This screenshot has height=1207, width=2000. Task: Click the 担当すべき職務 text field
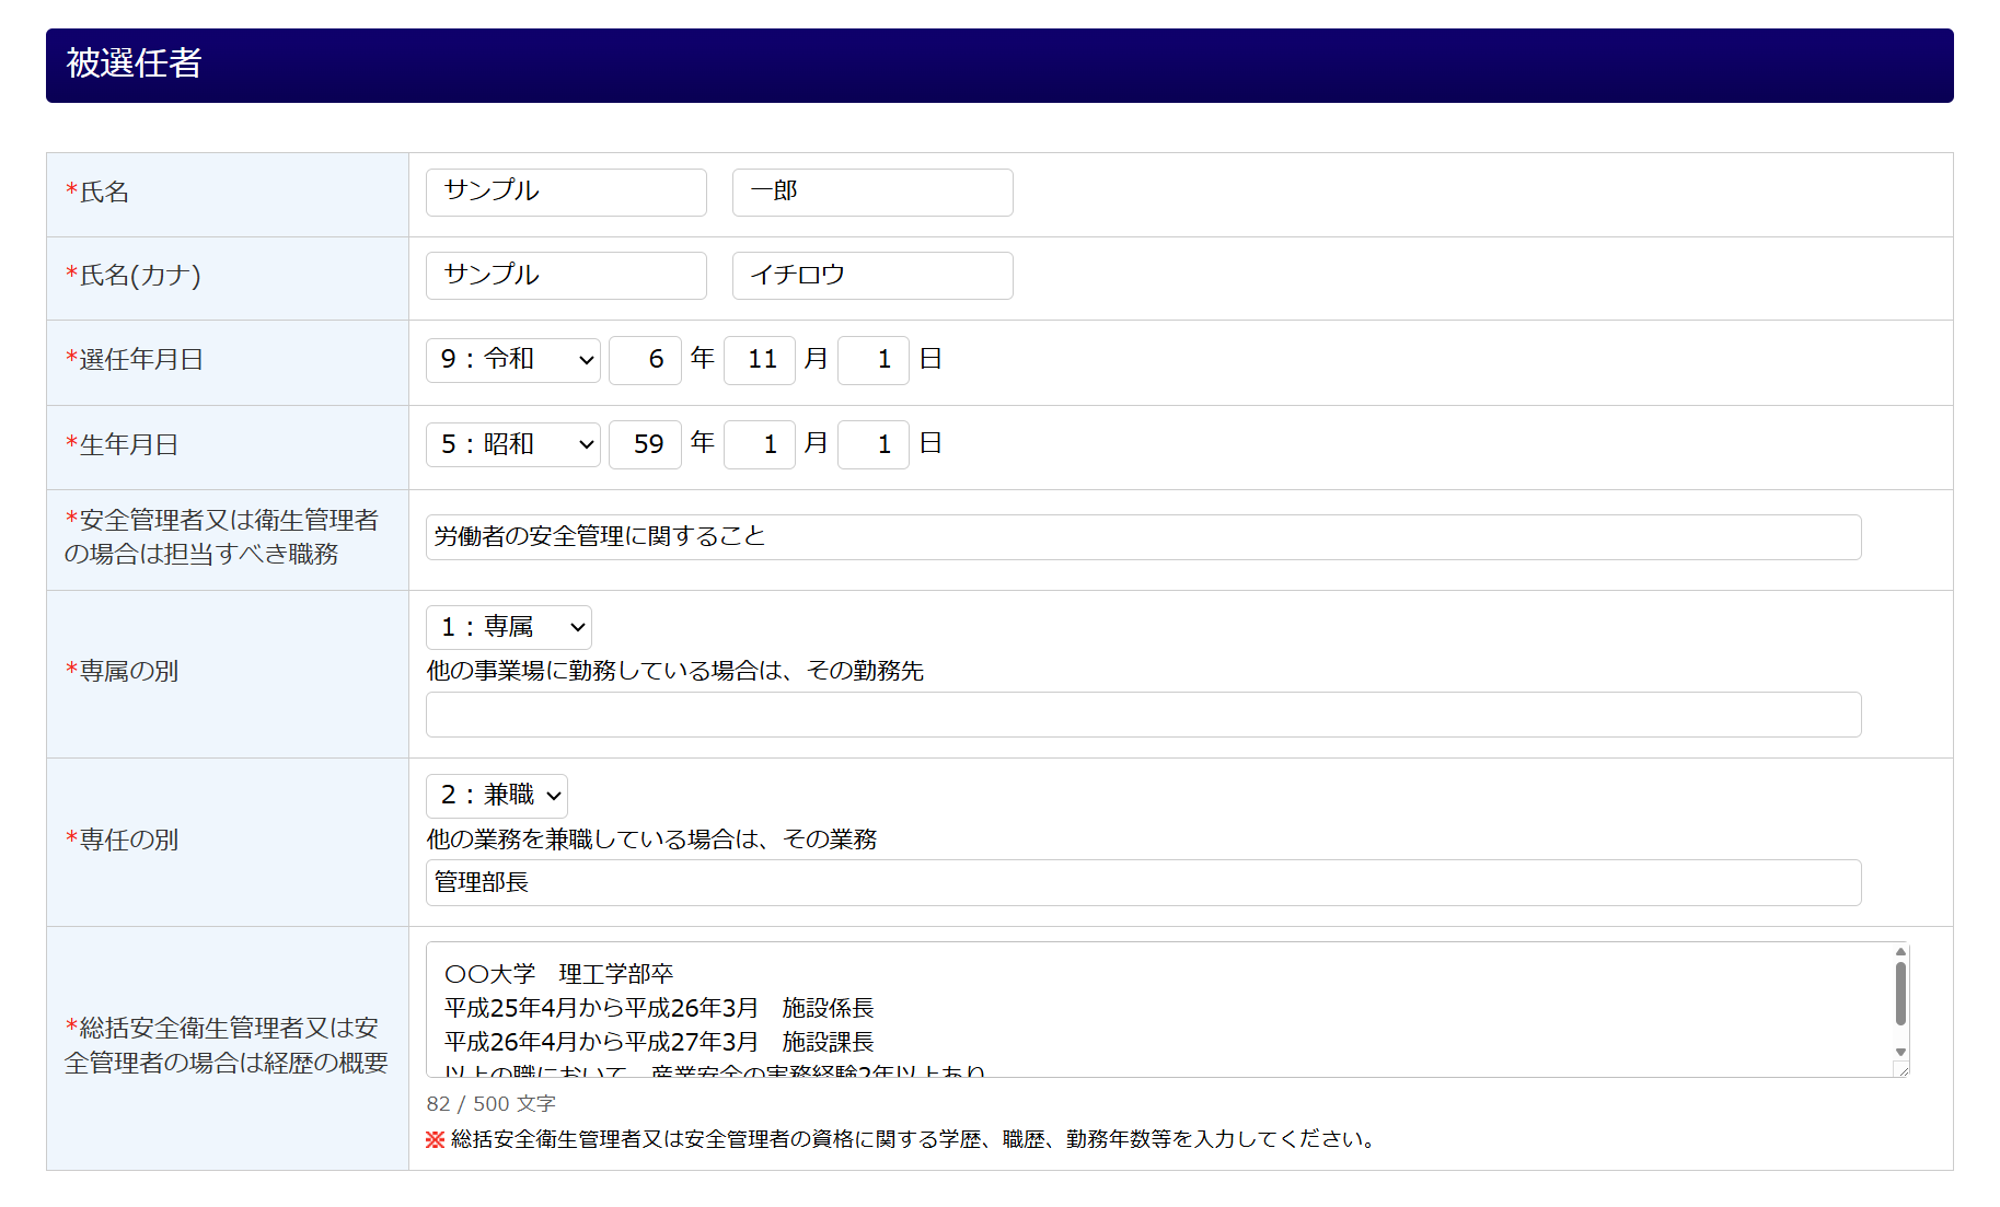tap(1143, 537)
